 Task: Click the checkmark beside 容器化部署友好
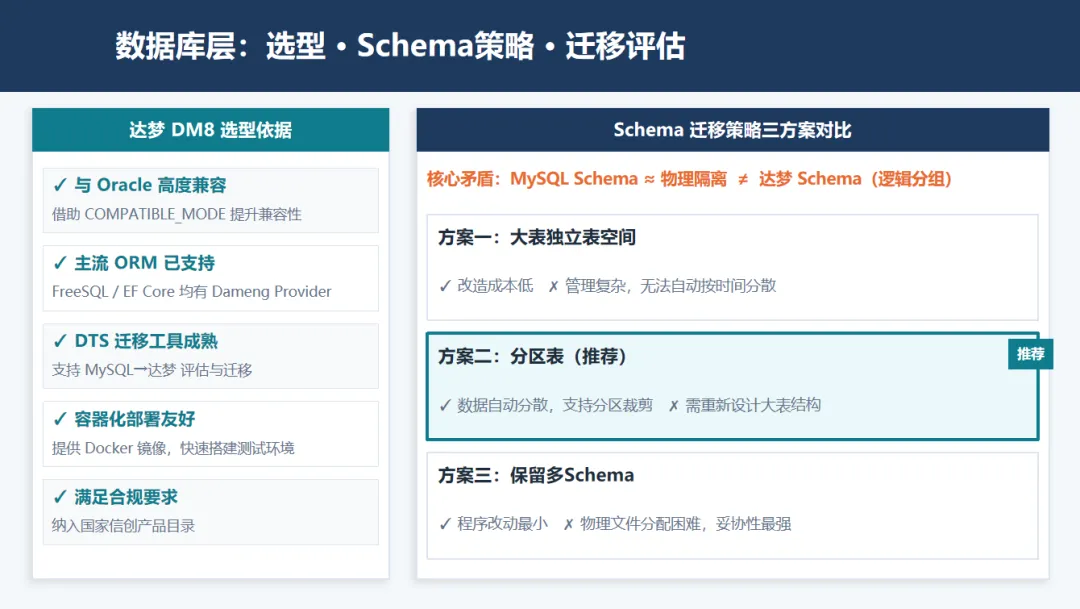pos(60,419)
